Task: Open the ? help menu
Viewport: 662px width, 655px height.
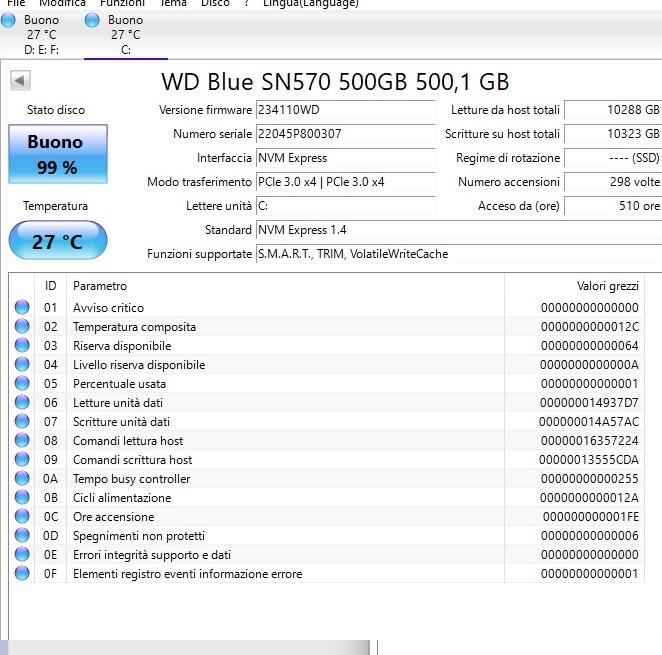Action: pyautogui.click(x=246, y=3)
